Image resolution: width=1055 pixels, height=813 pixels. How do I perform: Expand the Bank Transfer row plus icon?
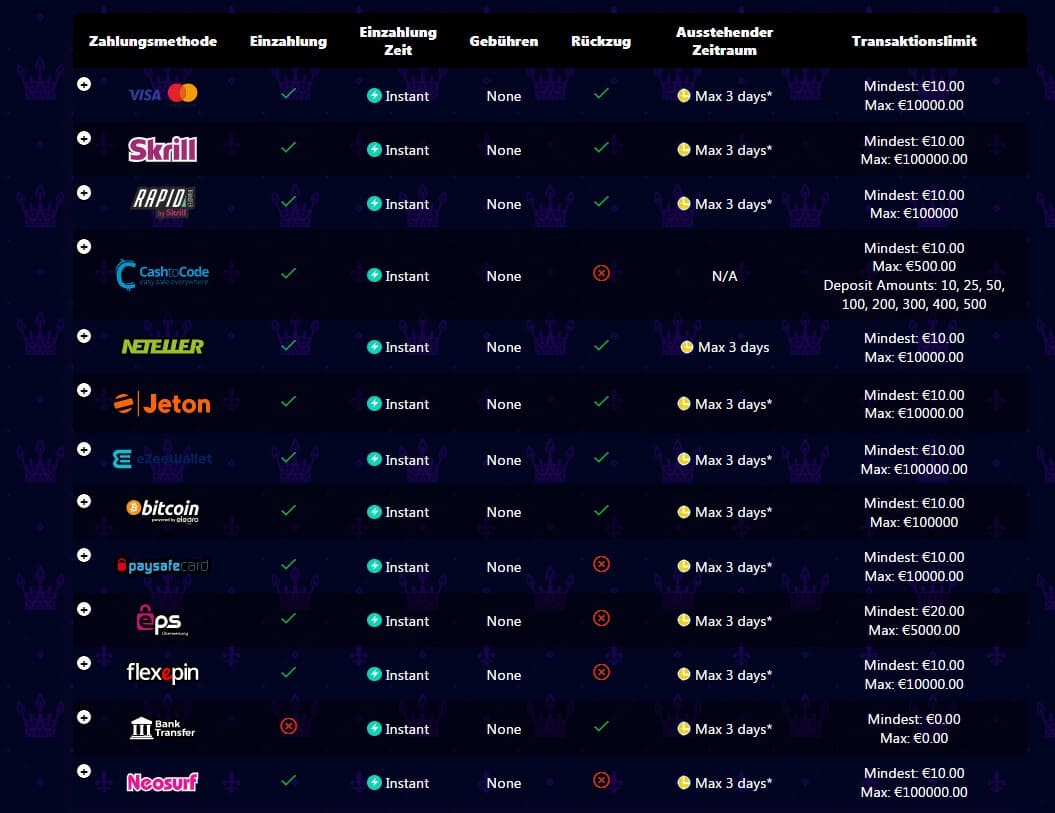coord(84,717)
